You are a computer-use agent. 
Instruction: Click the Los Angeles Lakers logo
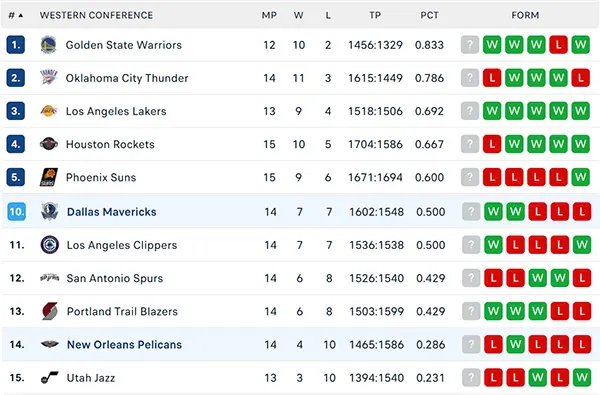click(49, 111)
